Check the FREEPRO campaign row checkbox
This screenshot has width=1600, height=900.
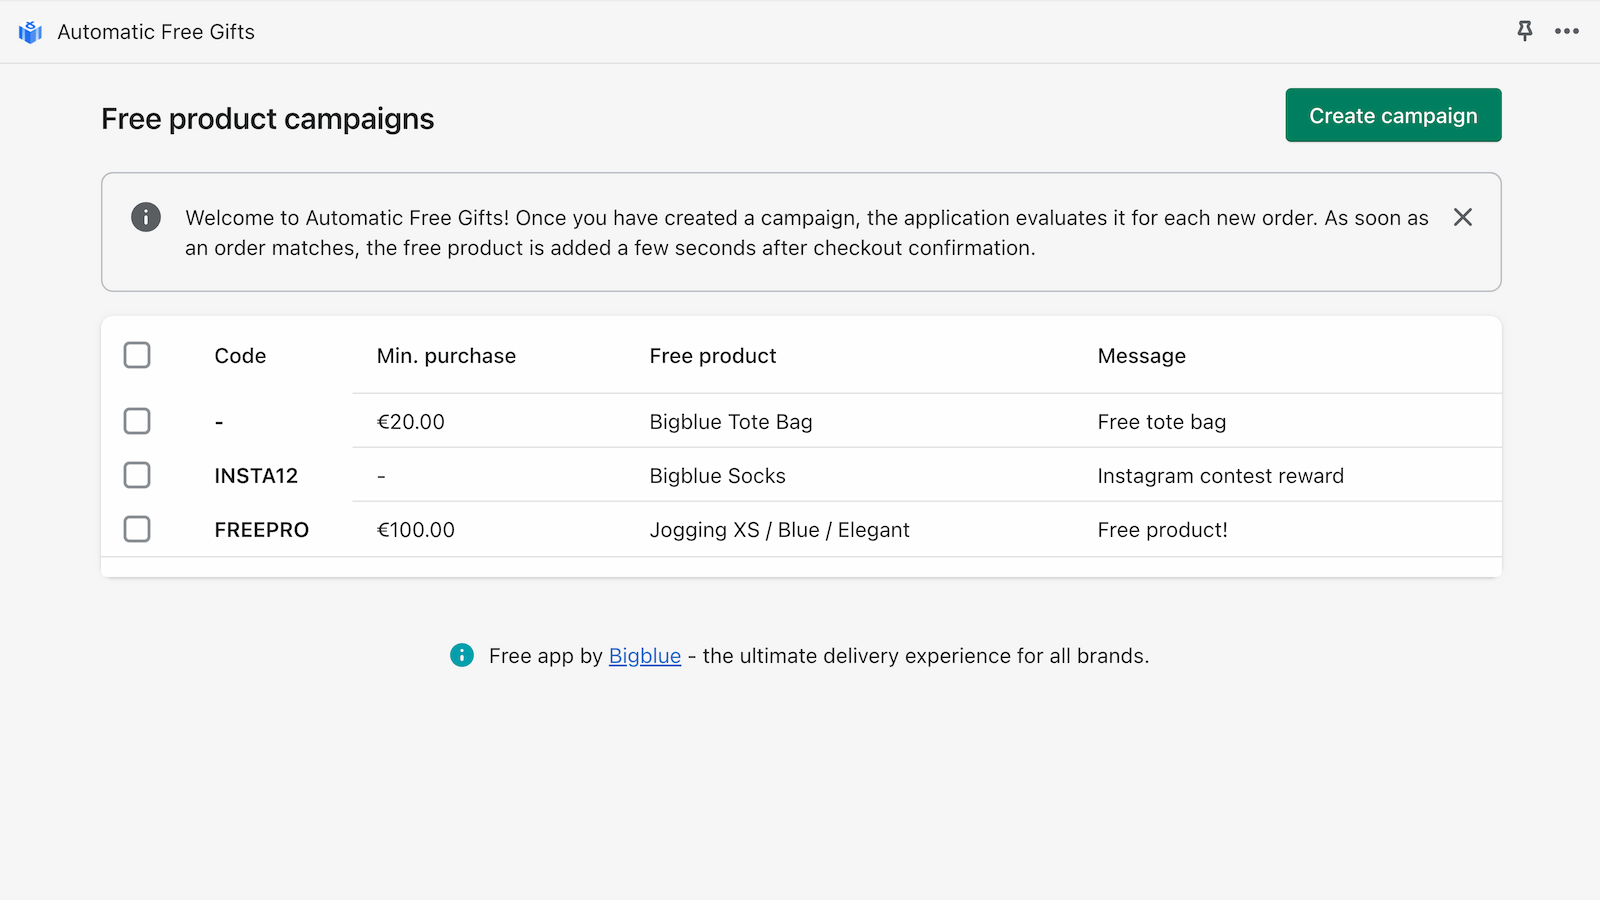(137, 529)
